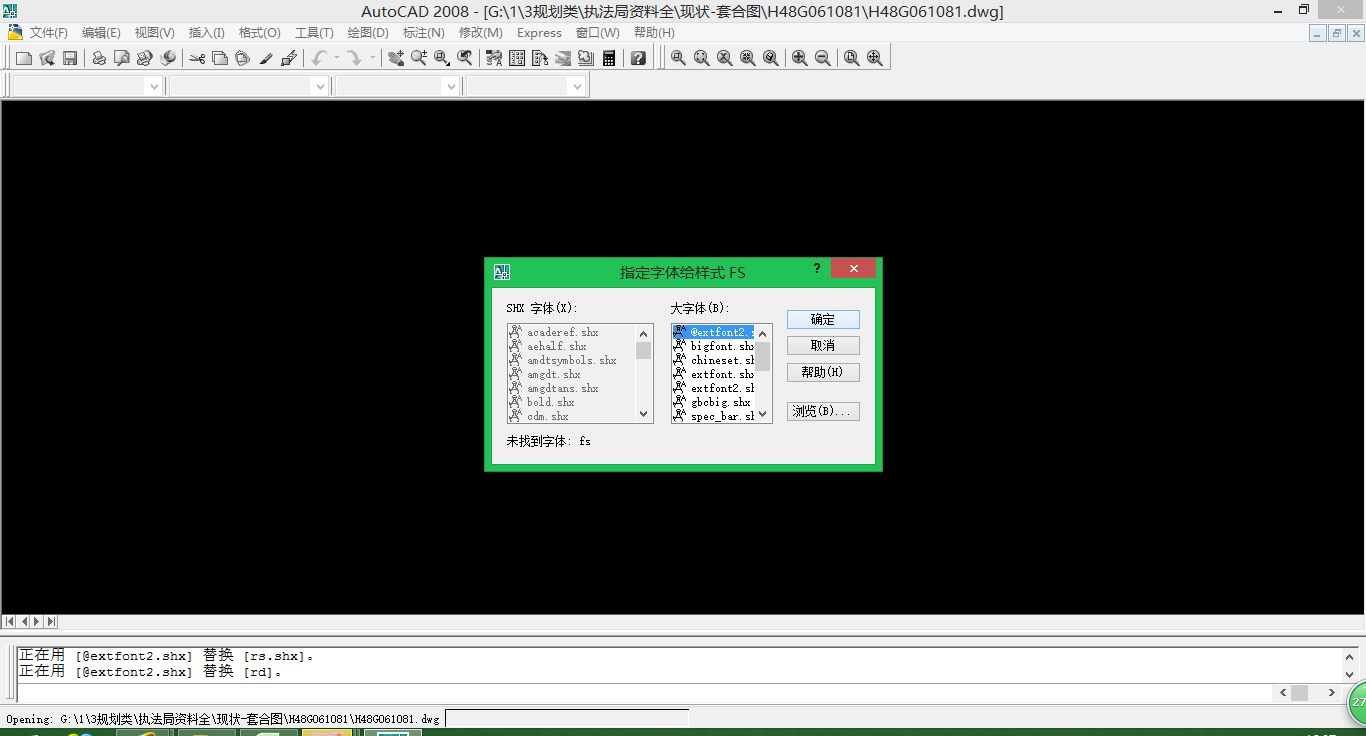This screenshot has width=1366, height=736.
Task: Click the ? help button in dialog title bar
Action: pos(817,268)
